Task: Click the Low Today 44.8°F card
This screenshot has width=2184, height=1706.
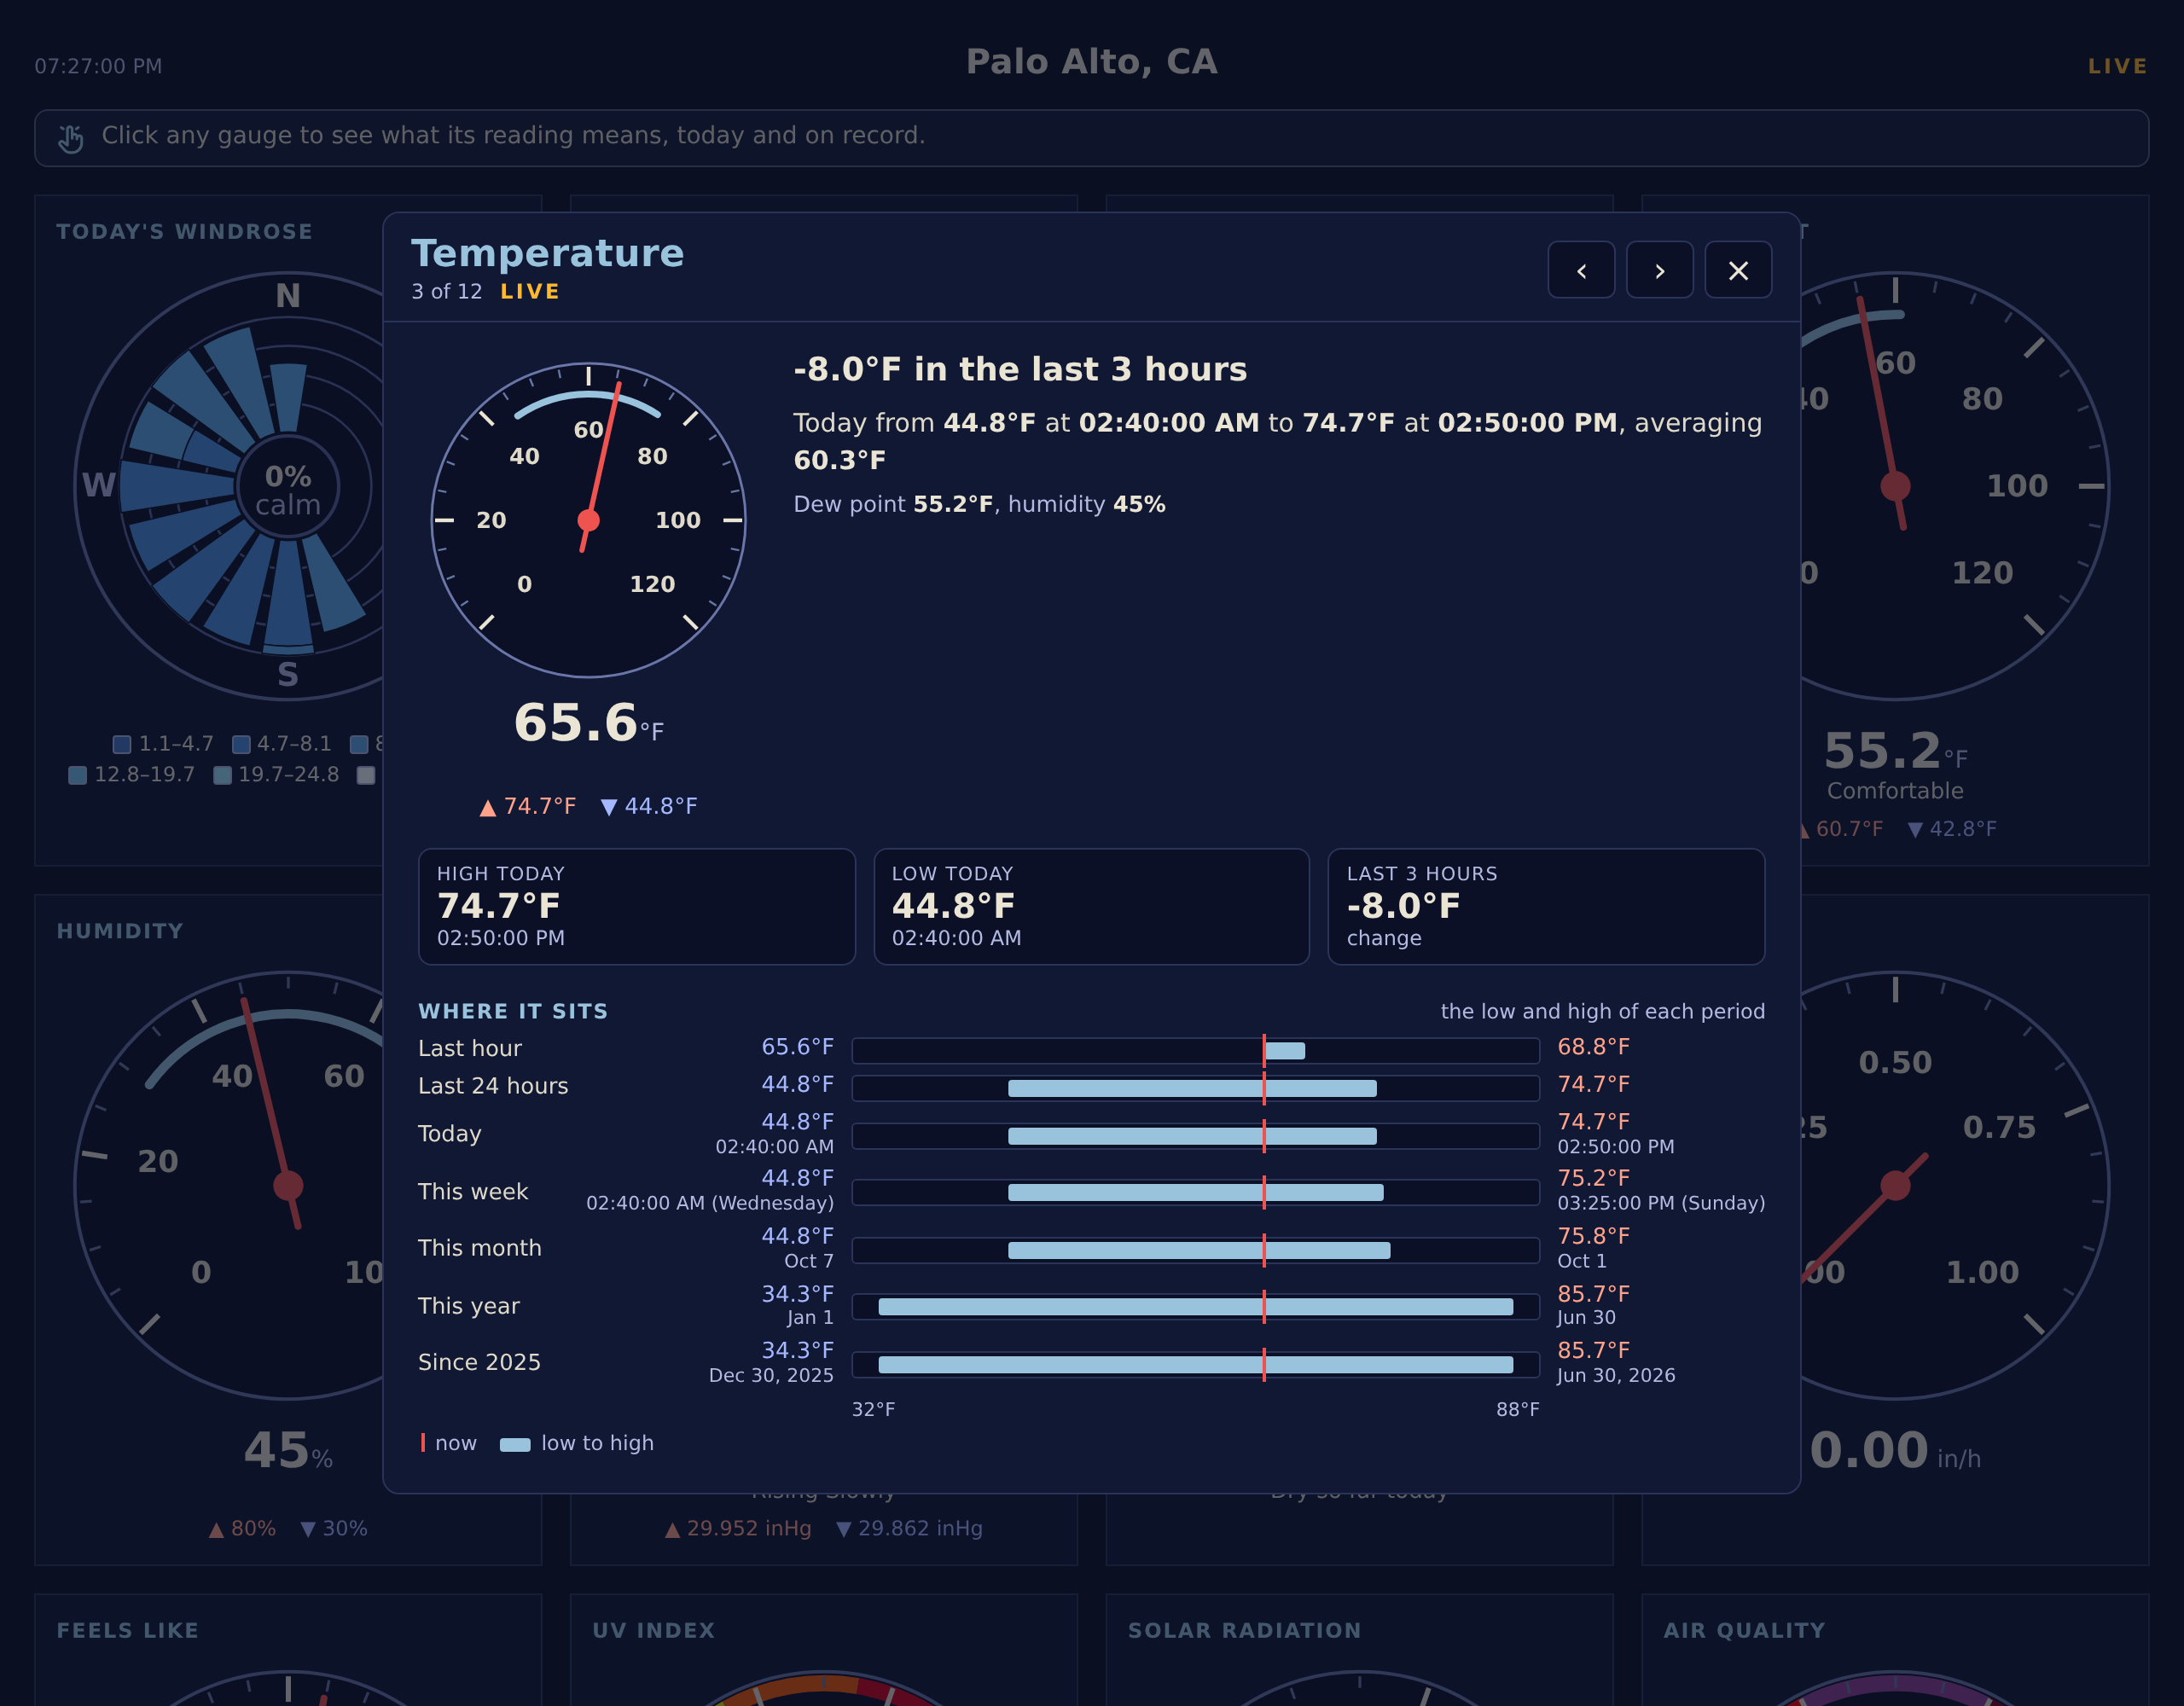Action: 1091,906
